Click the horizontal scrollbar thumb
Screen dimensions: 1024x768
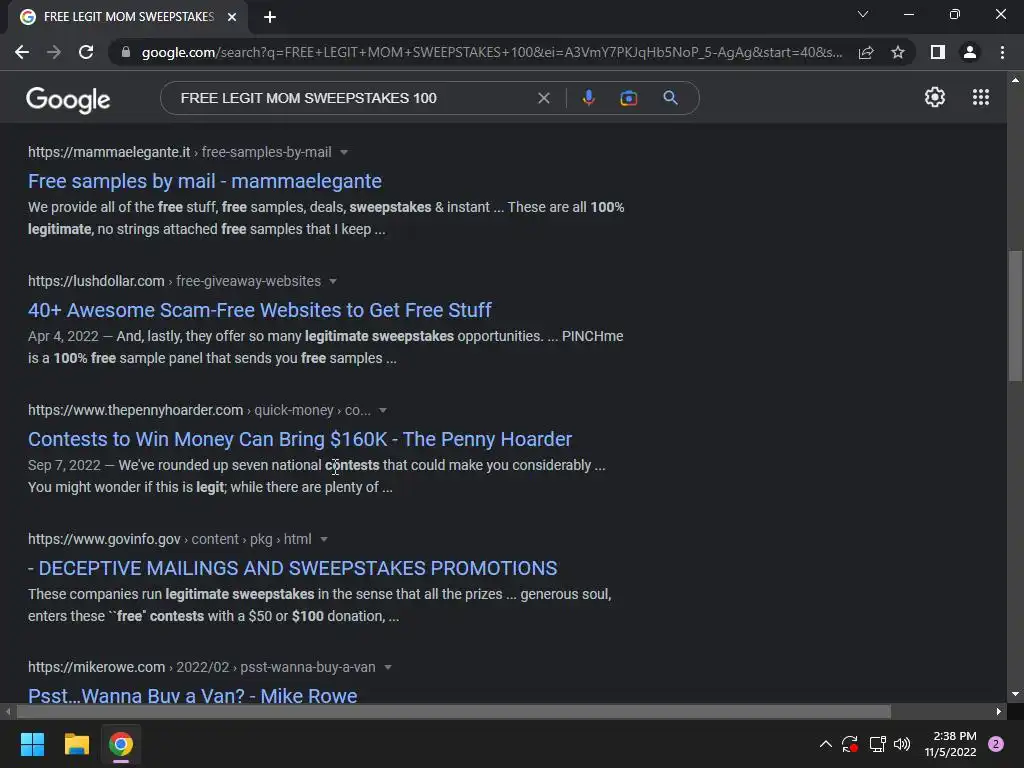pos(453,711)
